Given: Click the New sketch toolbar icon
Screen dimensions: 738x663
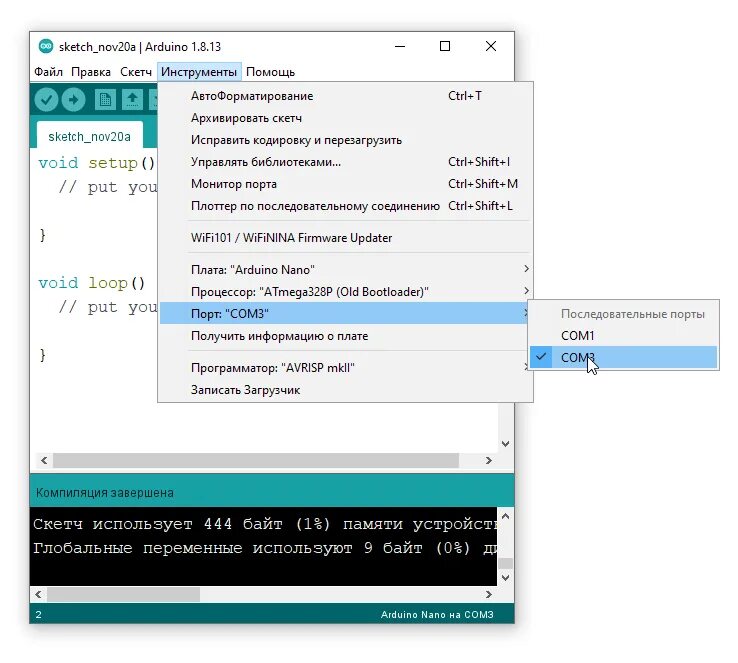Looking at the screenshot, I should tap(105, 100).
